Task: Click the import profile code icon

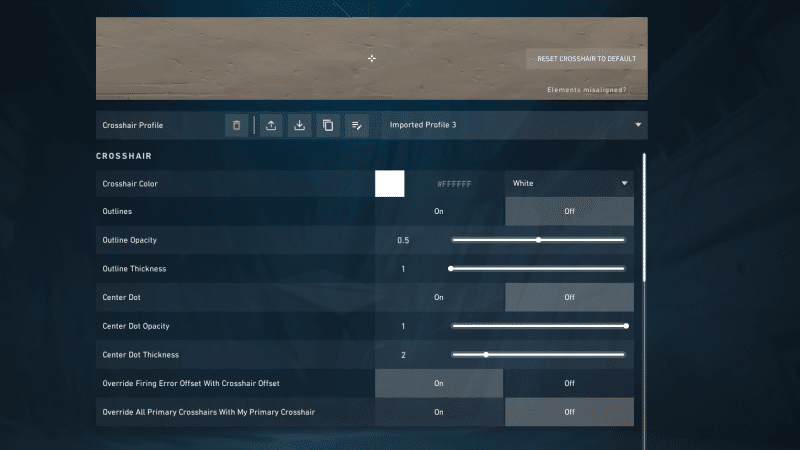Action: click(x=299, y=126)
